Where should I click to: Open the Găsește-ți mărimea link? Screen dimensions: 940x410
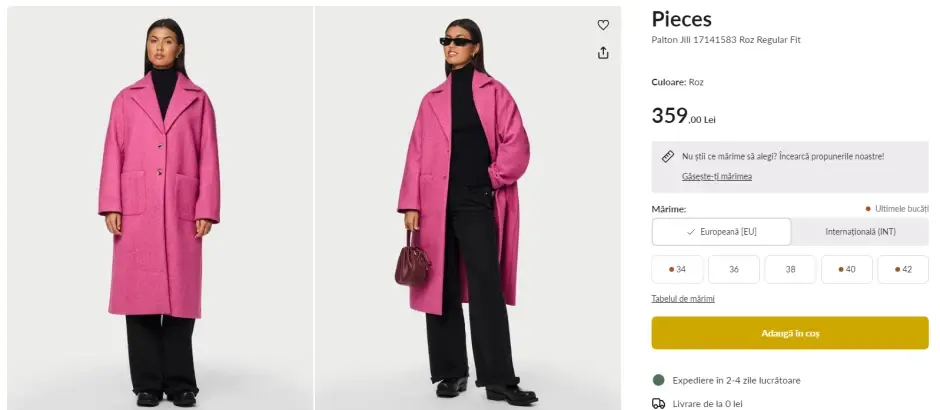(x=717, y=177)
